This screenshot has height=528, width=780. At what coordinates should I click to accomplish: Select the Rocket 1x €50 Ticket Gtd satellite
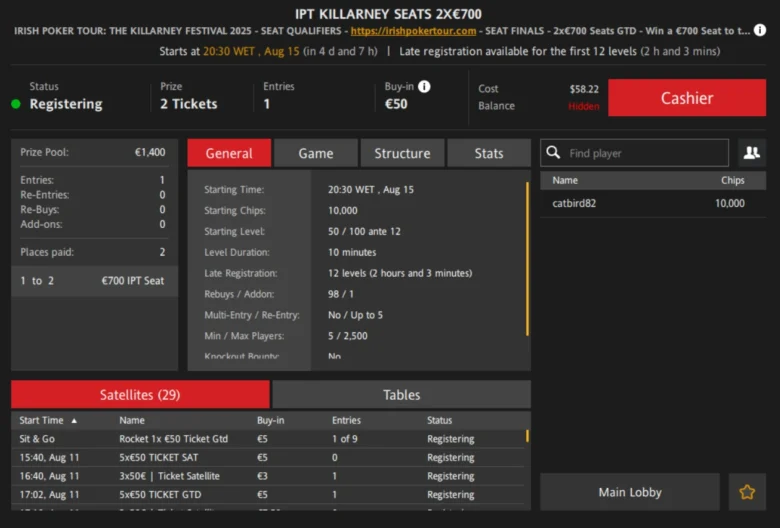pyautogui.click(x=269, y=439)
